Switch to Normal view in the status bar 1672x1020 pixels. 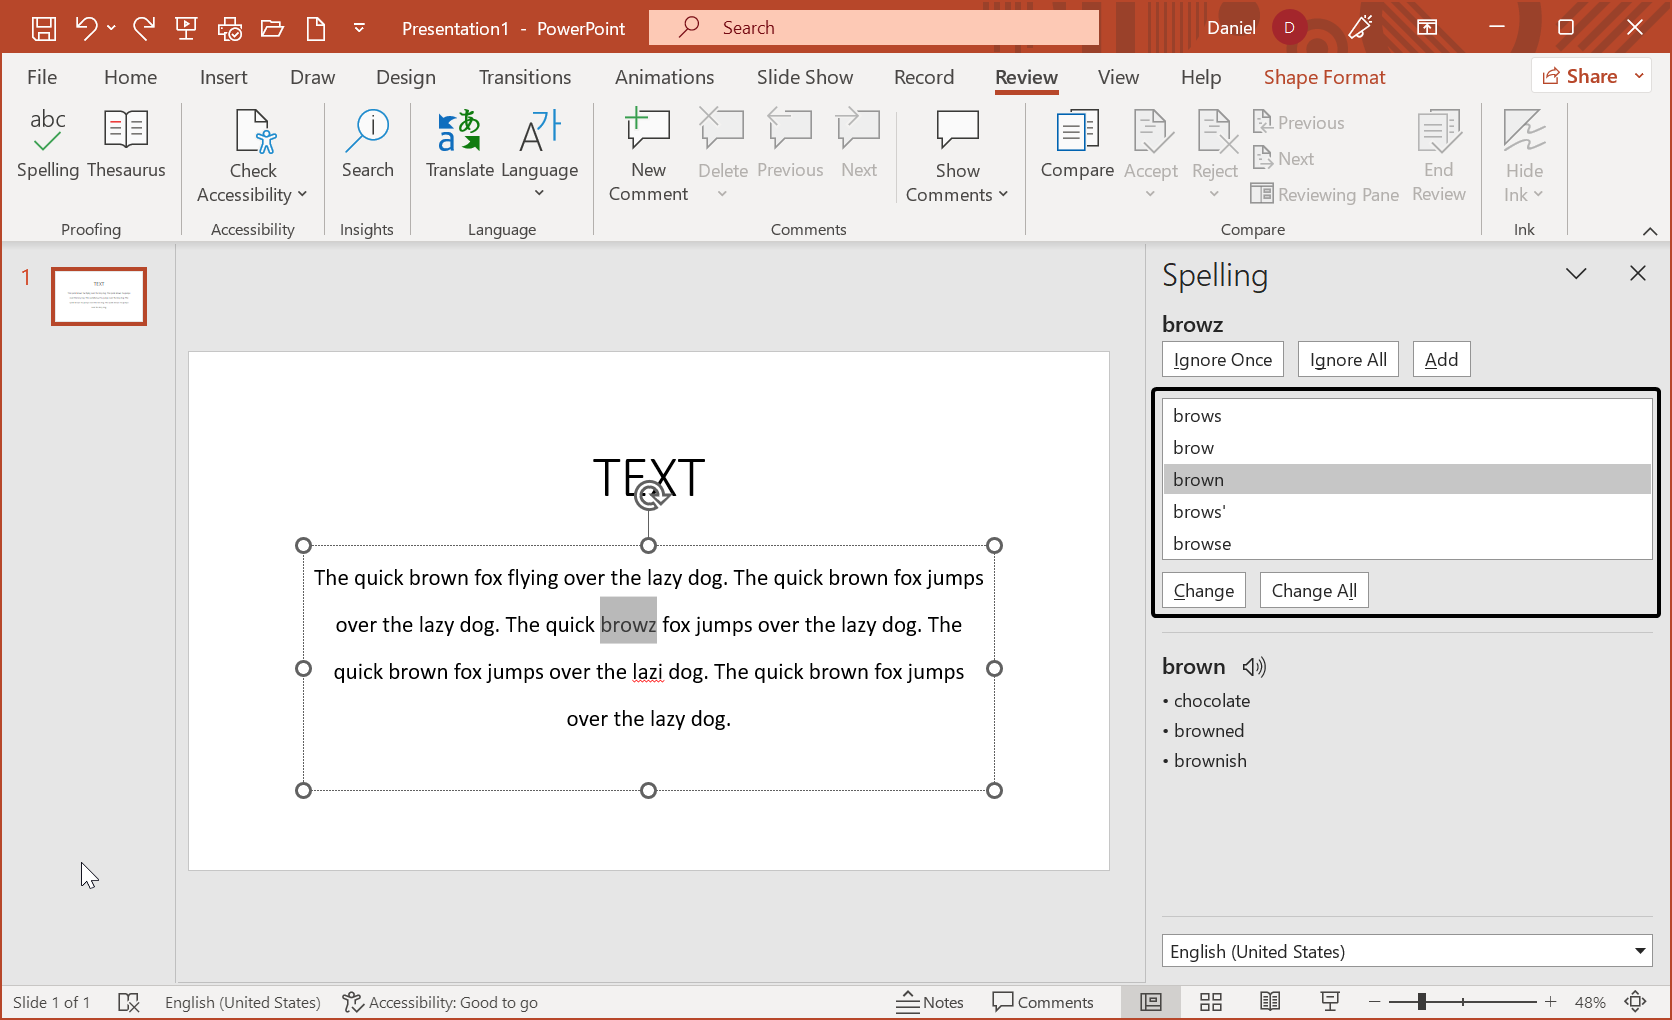(1151, 1002)
